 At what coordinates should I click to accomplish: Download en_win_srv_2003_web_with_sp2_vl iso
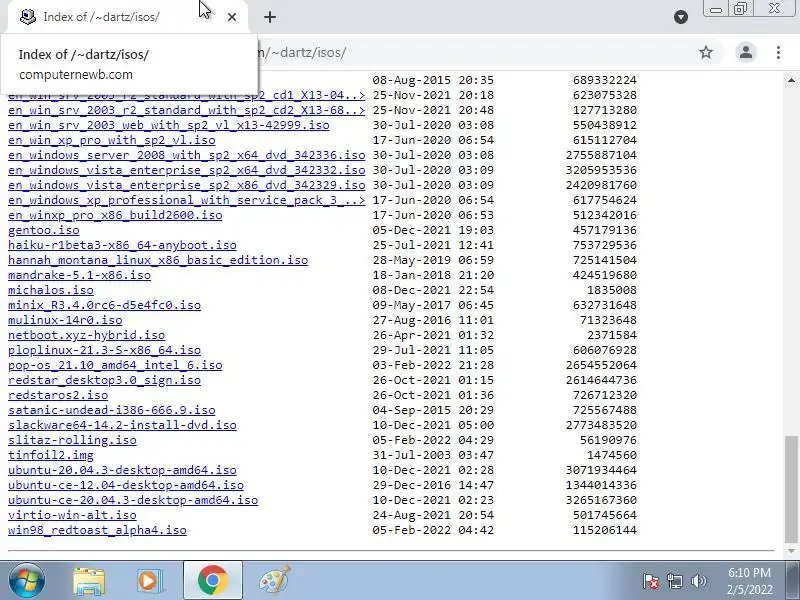click(x=169, y=125)
